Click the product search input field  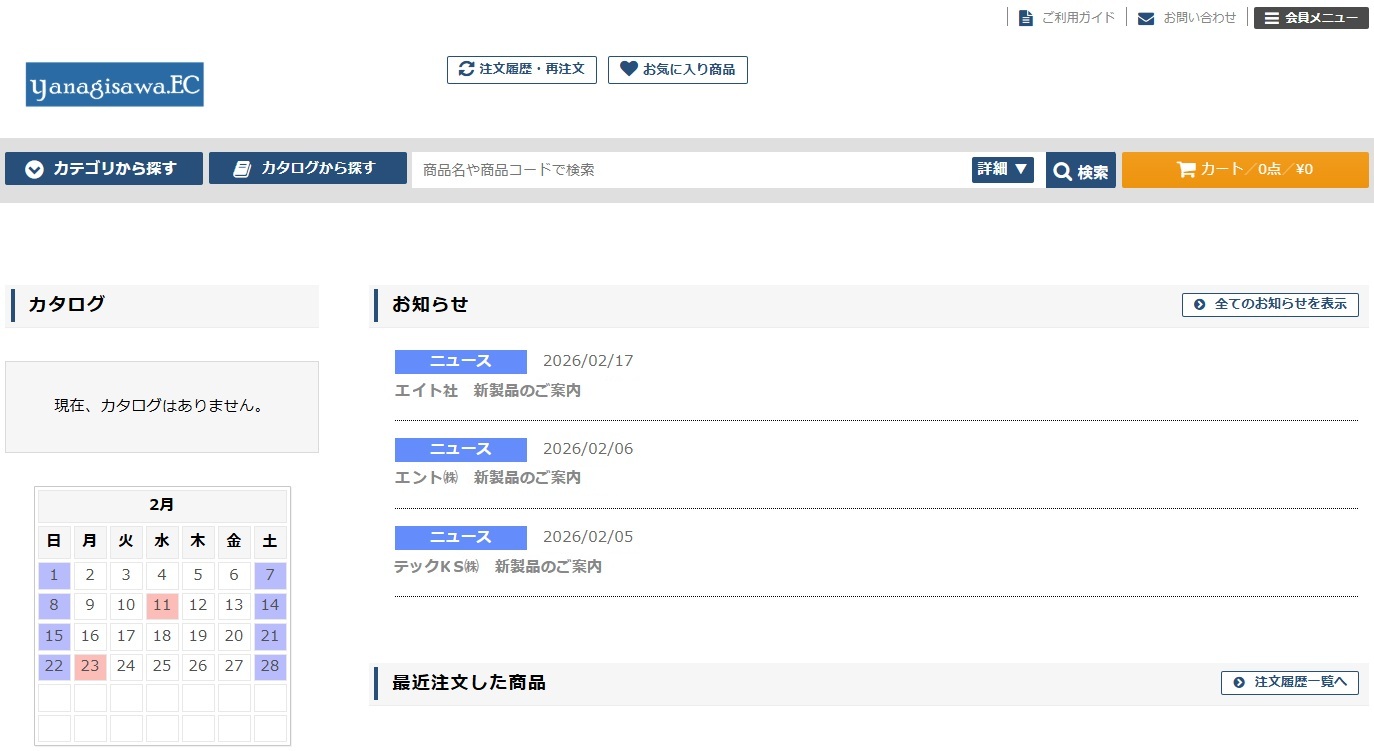690,170
